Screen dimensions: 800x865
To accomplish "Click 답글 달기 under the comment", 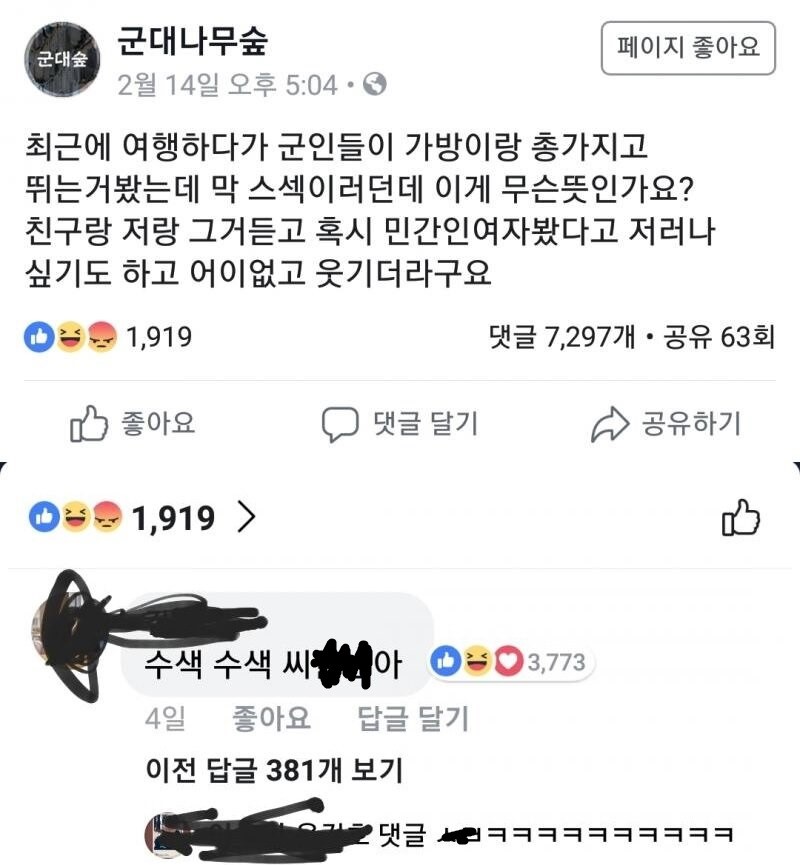I will click(414, 718).
